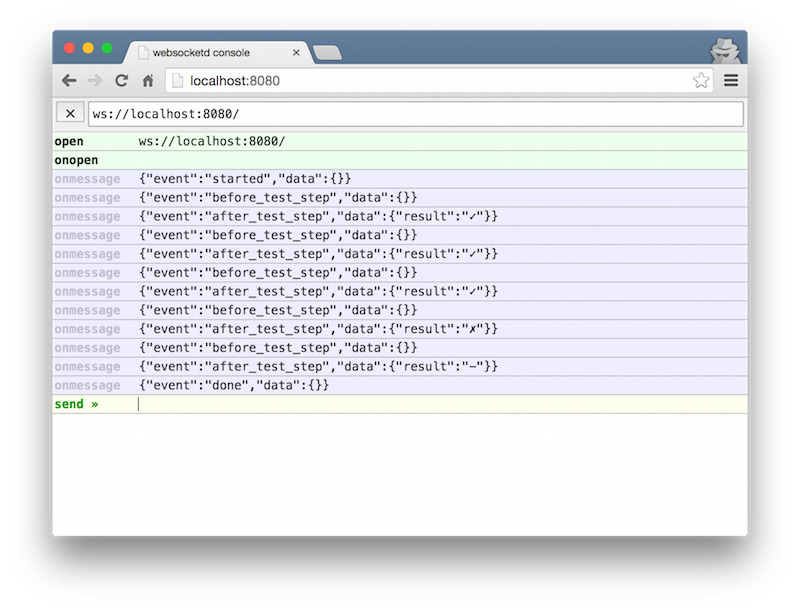Bookmark this page with the star icon
The height and width of the screenshot is (611, 800).
coord(701,80)
